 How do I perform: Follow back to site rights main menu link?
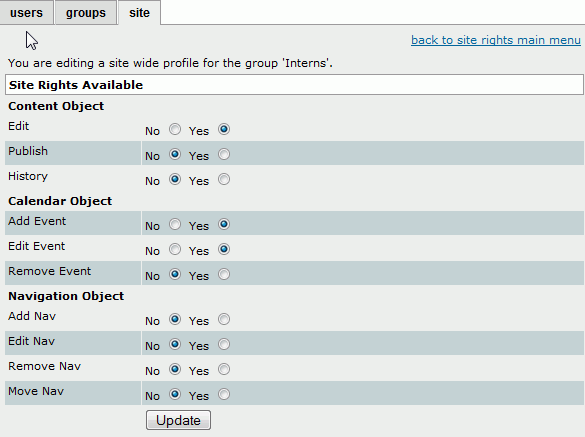click(x=495, y=40)
